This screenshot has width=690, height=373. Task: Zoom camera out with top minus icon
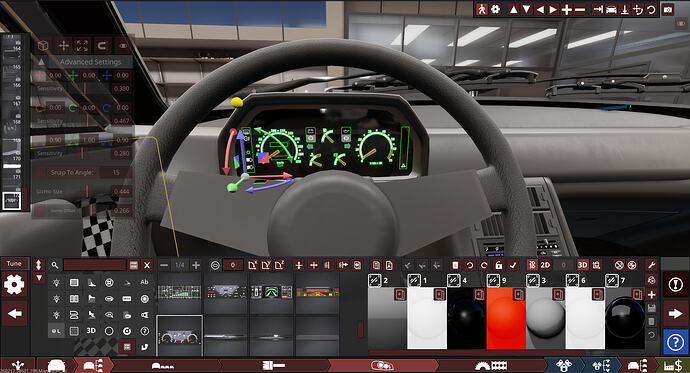[x=580, y=9]
